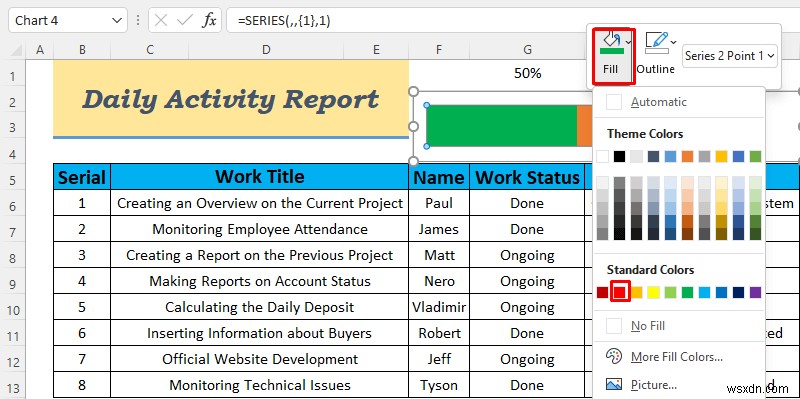Click the 'Monitoring Technical Issues' cell
This screenshot has height=399, width=800.
click(260, 385)
